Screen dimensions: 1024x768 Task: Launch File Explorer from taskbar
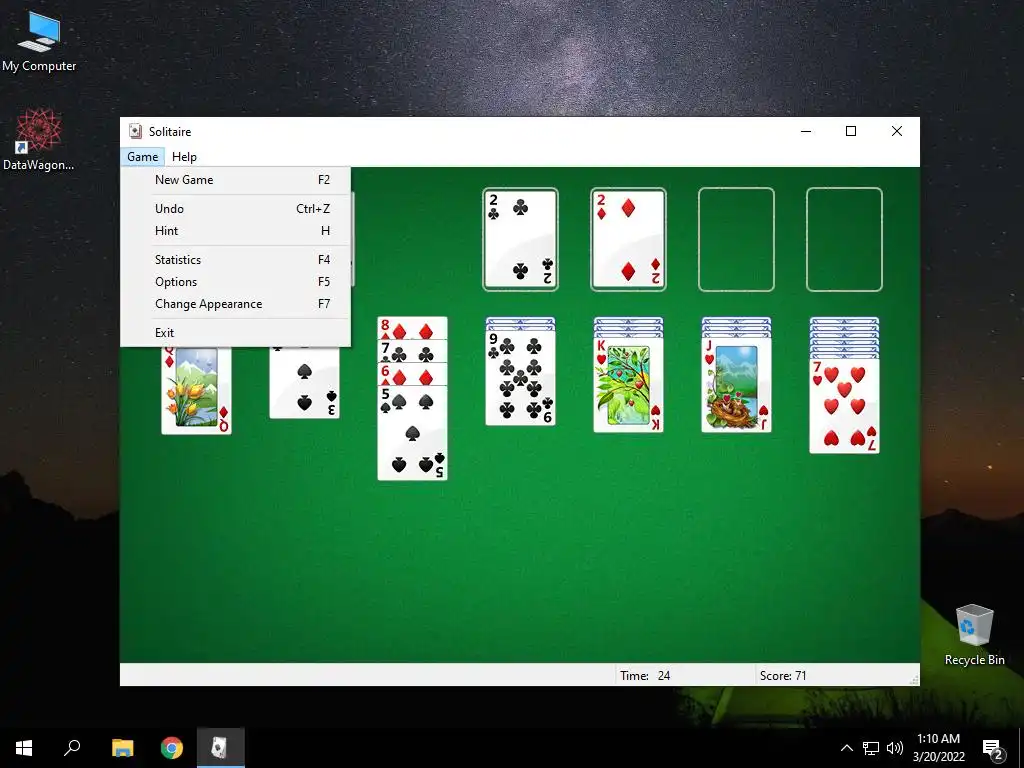click(x=122, y=748)
